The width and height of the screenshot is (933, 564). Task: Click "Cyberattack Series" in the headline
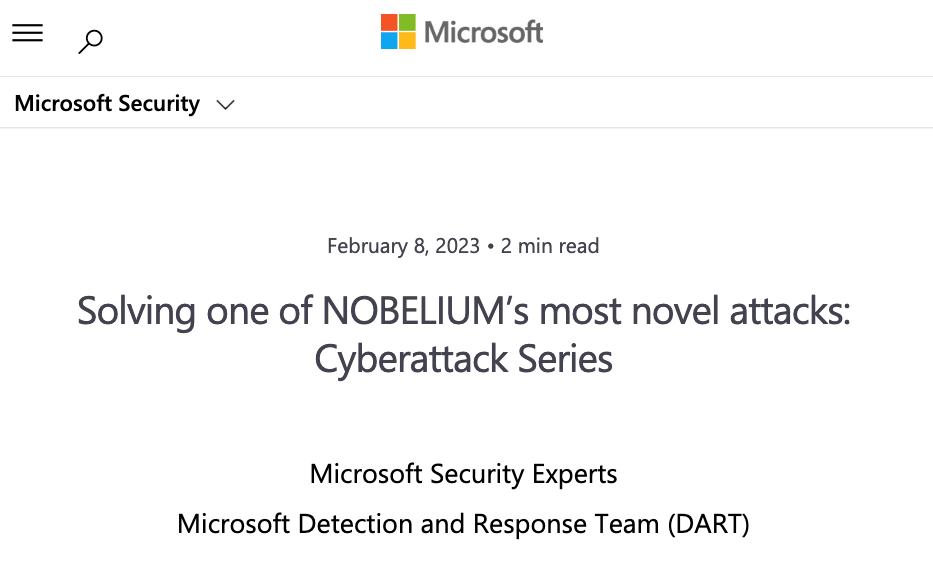(x=464, y=359)
